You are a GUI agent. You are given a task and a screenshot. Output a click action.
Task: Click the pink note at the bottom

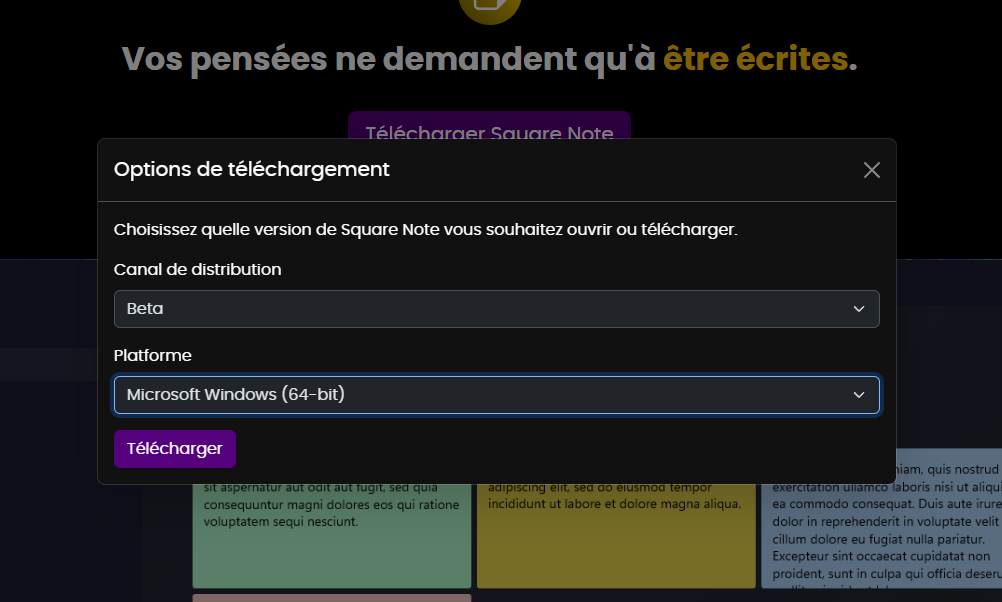[x=331, y=597]
